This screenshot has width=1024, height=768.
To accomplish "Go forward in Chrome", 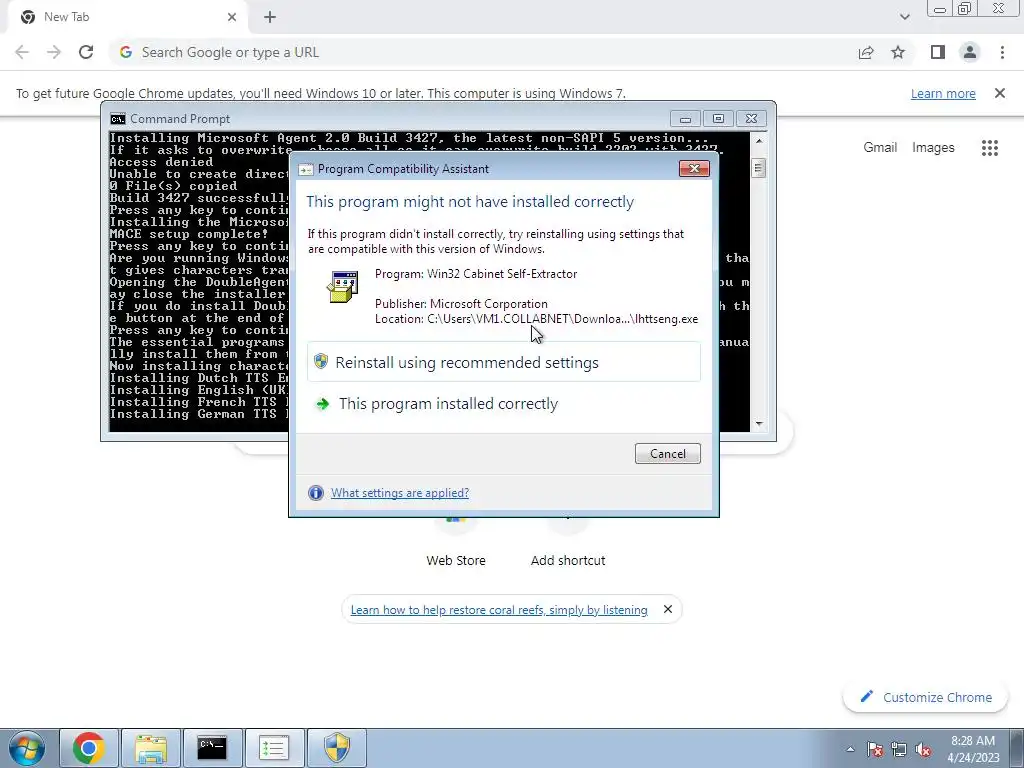I will click(x=54, y=52).
